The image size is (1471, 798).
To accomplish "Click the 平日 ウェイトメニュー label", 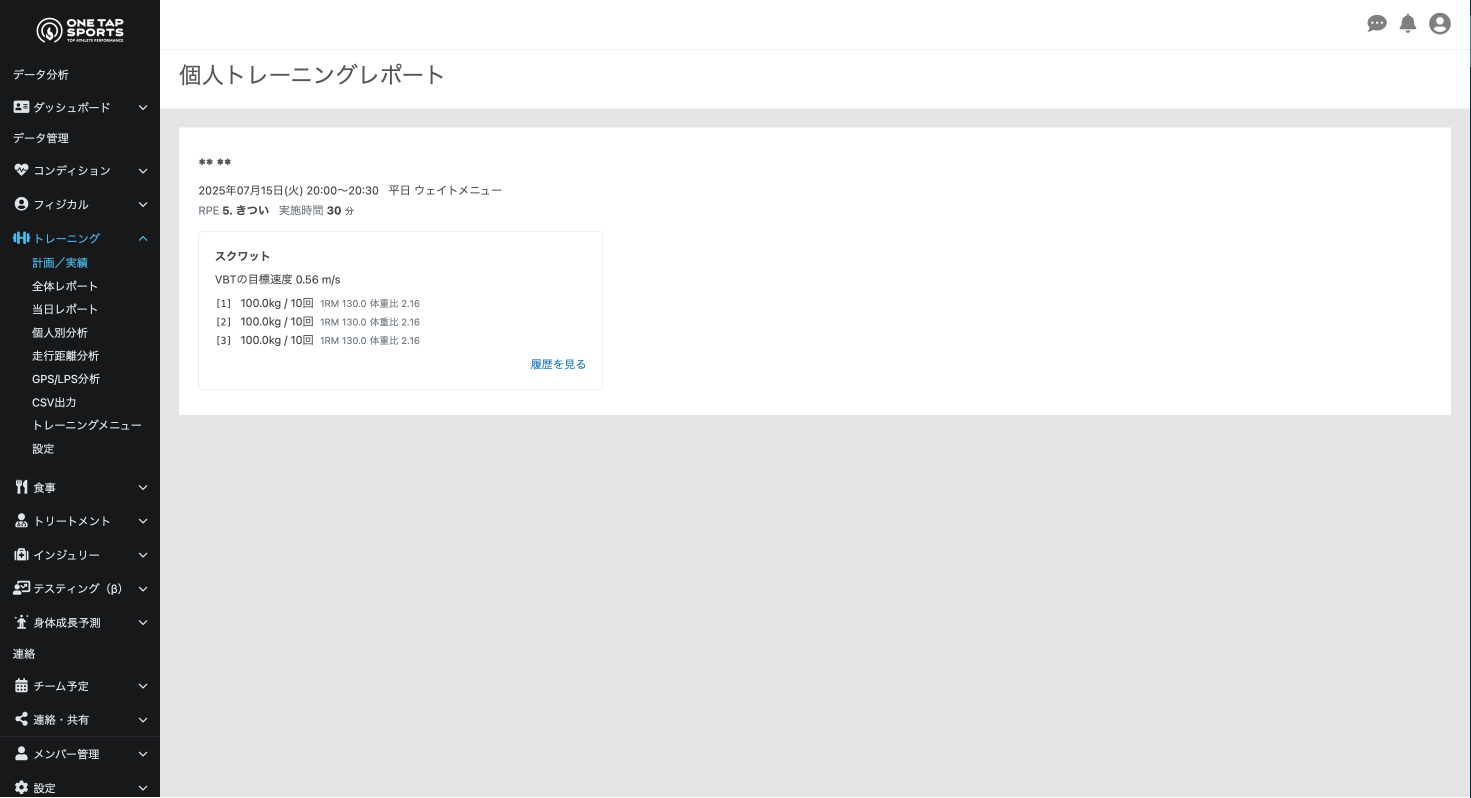I will click(x=445, y=190).
